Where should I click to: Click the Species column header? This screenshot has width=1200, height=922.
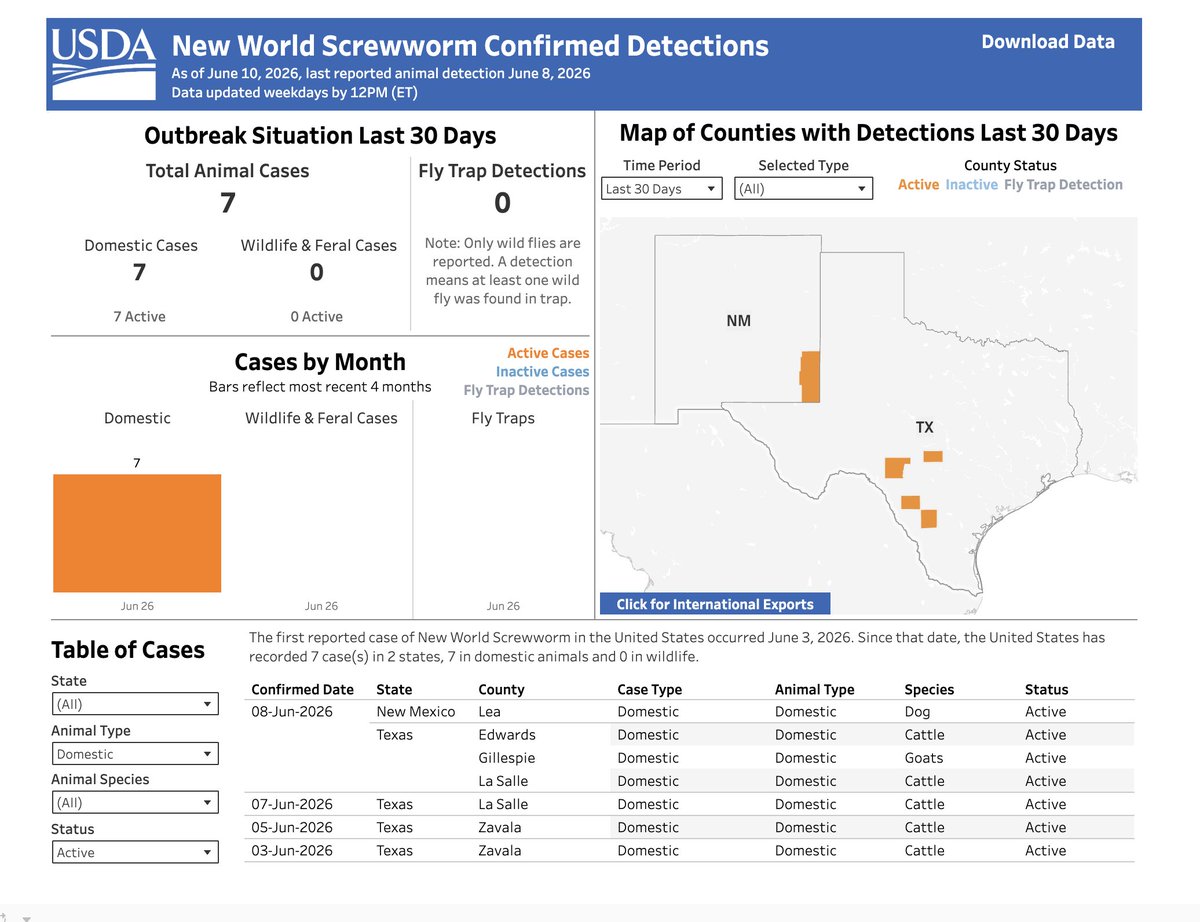tap(929, 689)
